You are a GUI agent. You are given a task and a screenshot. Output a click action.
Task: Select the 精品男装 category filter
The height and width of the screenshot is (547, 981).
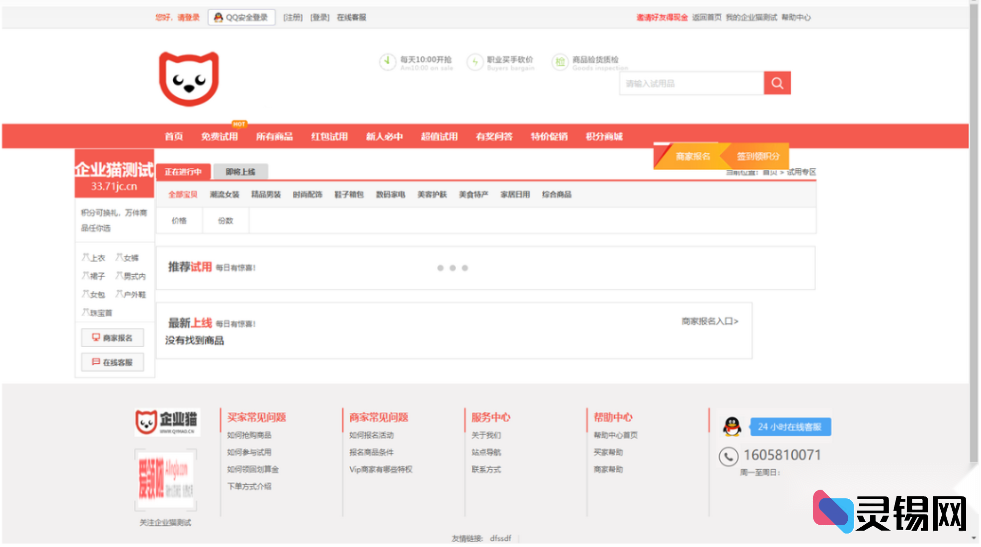pos(266,195)
